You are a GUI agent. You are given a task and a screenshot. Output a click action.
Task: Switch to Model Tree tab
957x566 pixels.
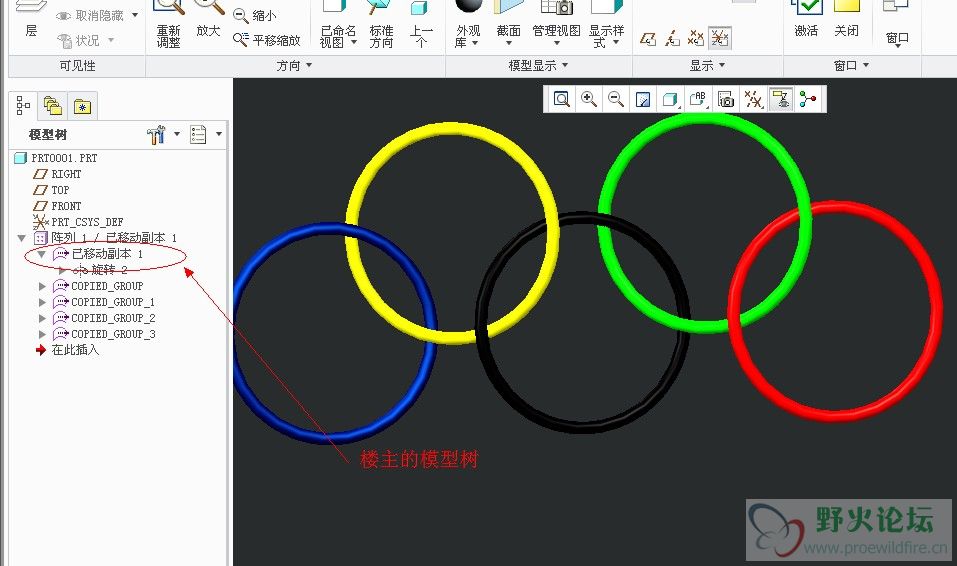click(23, 106)
